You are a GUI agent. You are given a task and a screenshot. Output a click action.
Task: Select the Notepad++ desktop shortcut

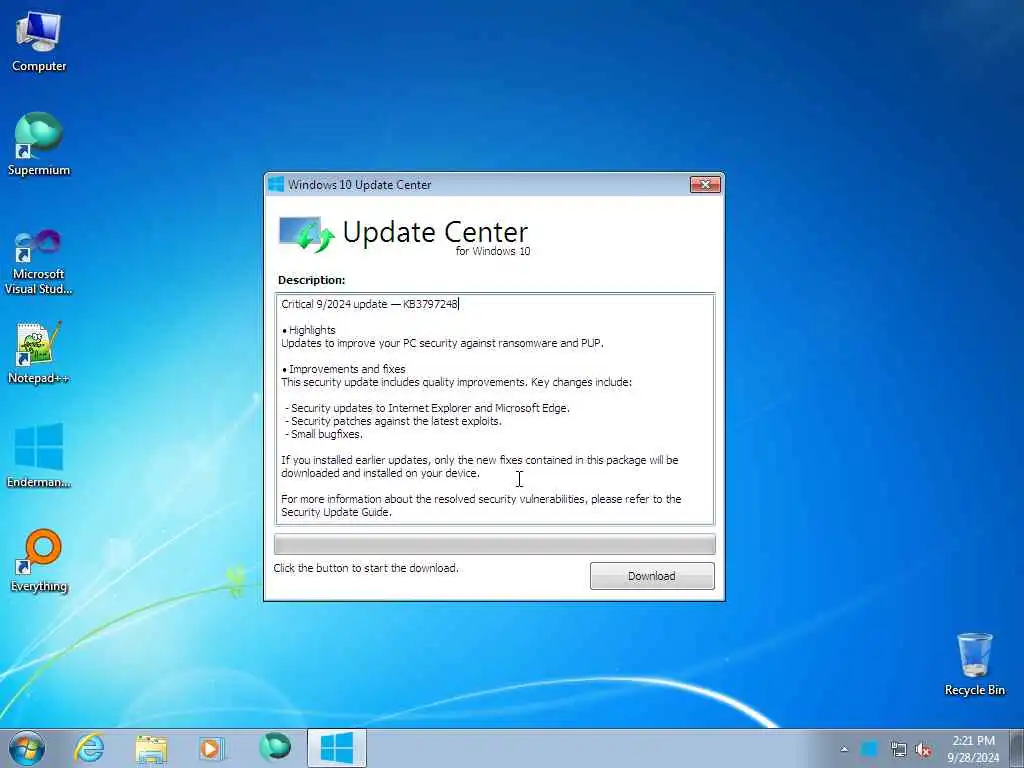point(39,353)
